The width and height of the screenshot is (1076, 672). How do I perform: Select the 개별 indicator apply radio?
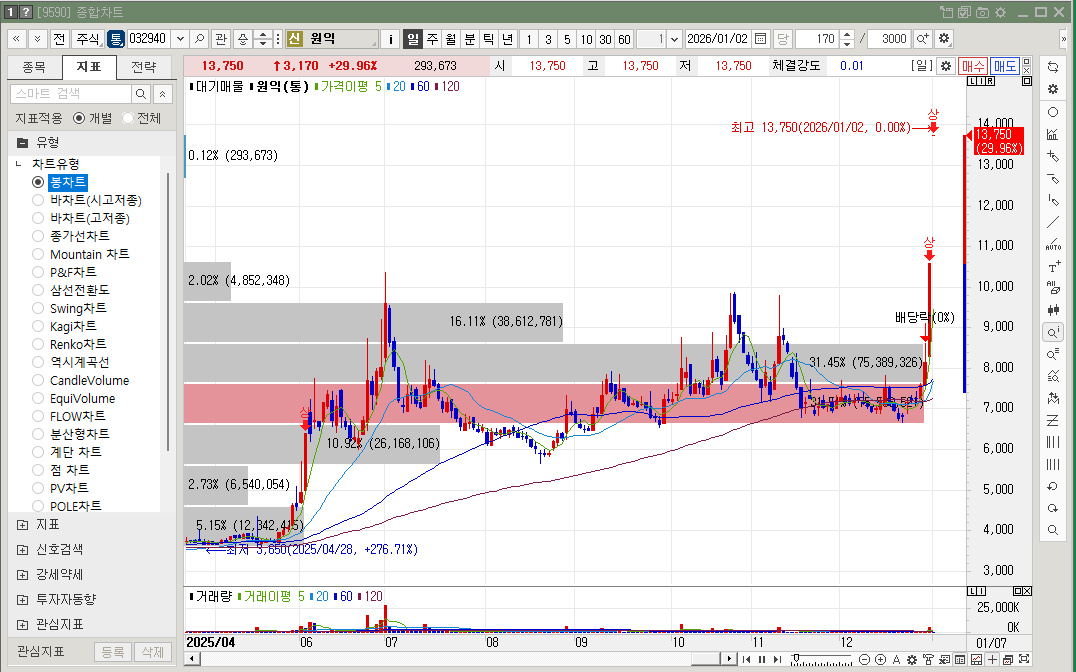pyautogui.click(x=79, y=118)
